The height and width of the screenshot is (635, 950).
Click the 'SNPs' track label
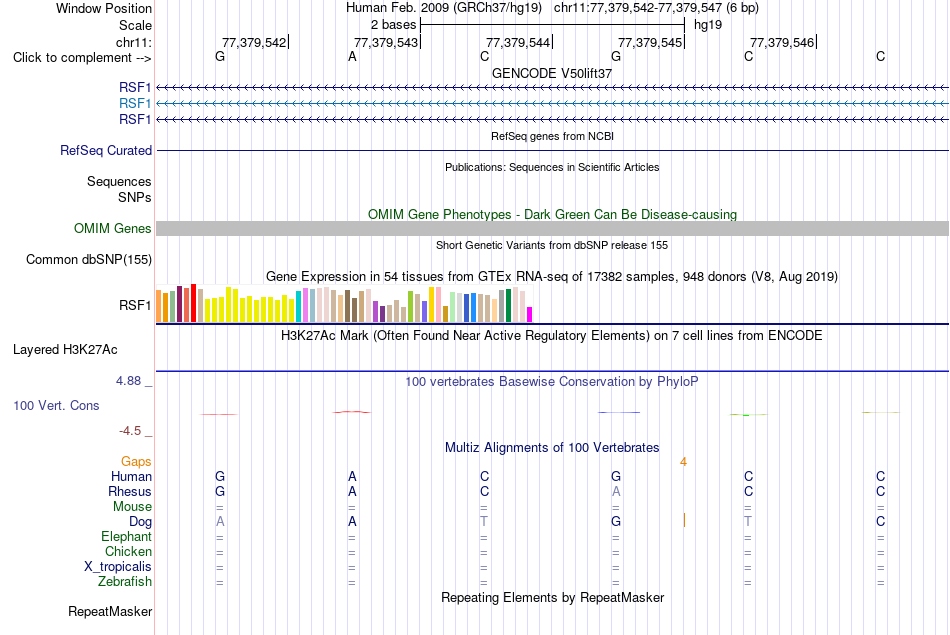135,198
